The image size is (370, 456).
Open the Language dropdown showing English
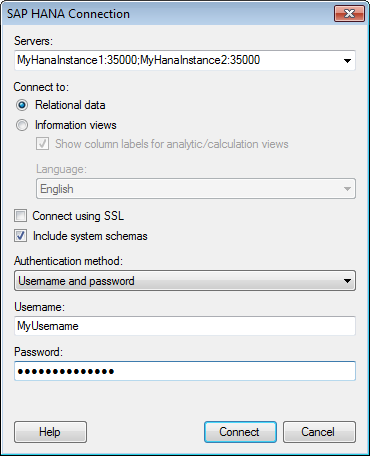[x=196, y=189]
